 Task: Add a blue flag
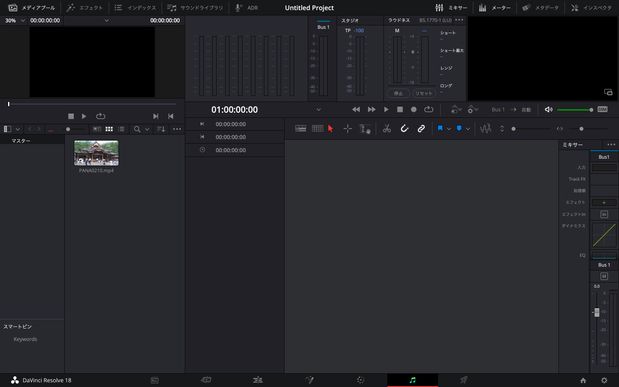tap(440, 129)
